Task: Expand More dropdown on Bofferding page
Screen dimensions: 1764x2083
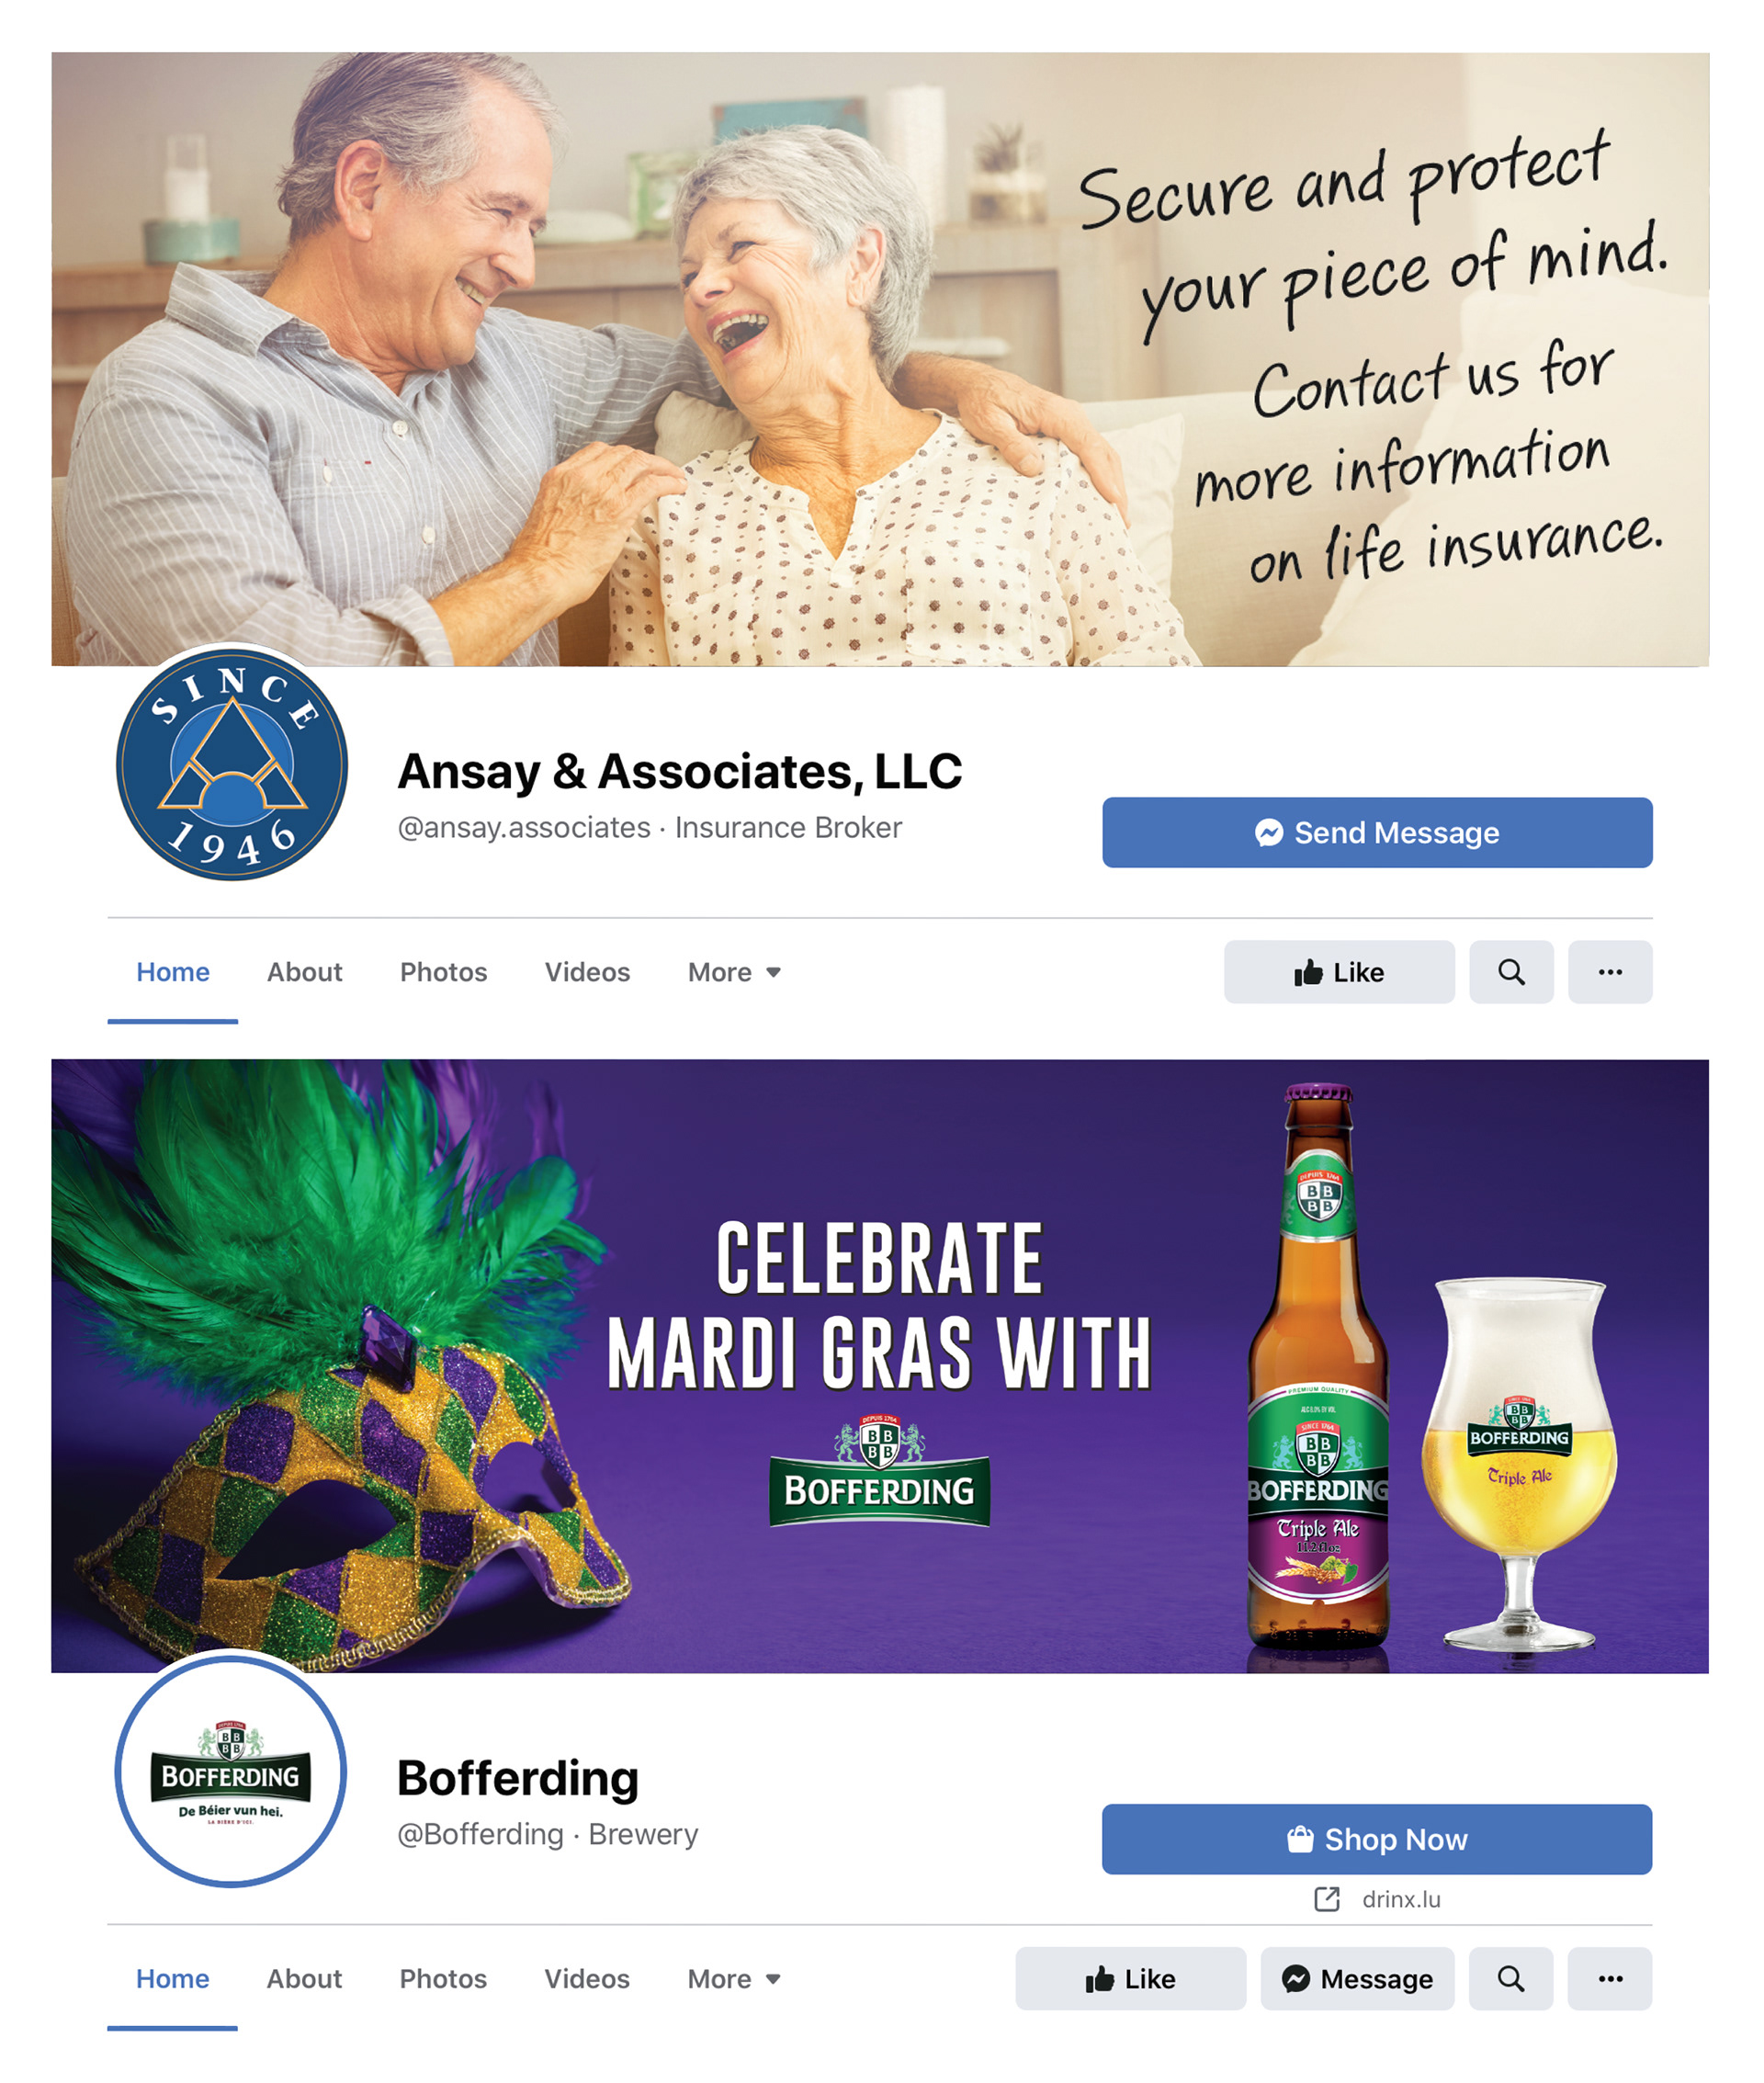Action: point(734,1979)
